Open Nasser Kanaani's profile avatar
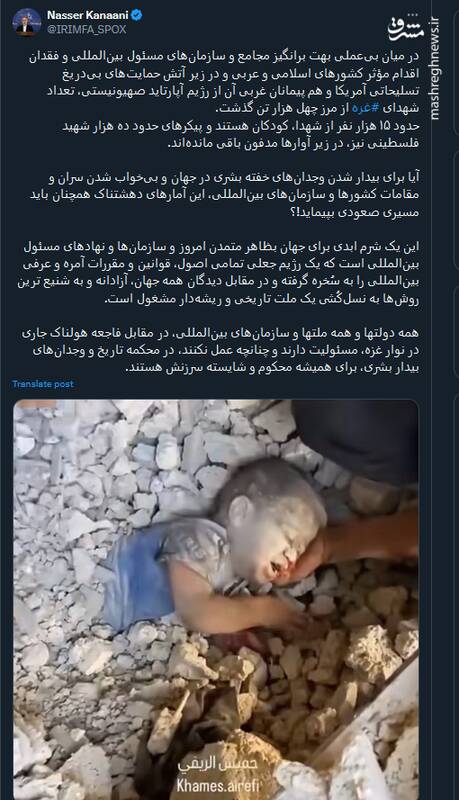This screenshot has height=800, width=459. point(27,22)
